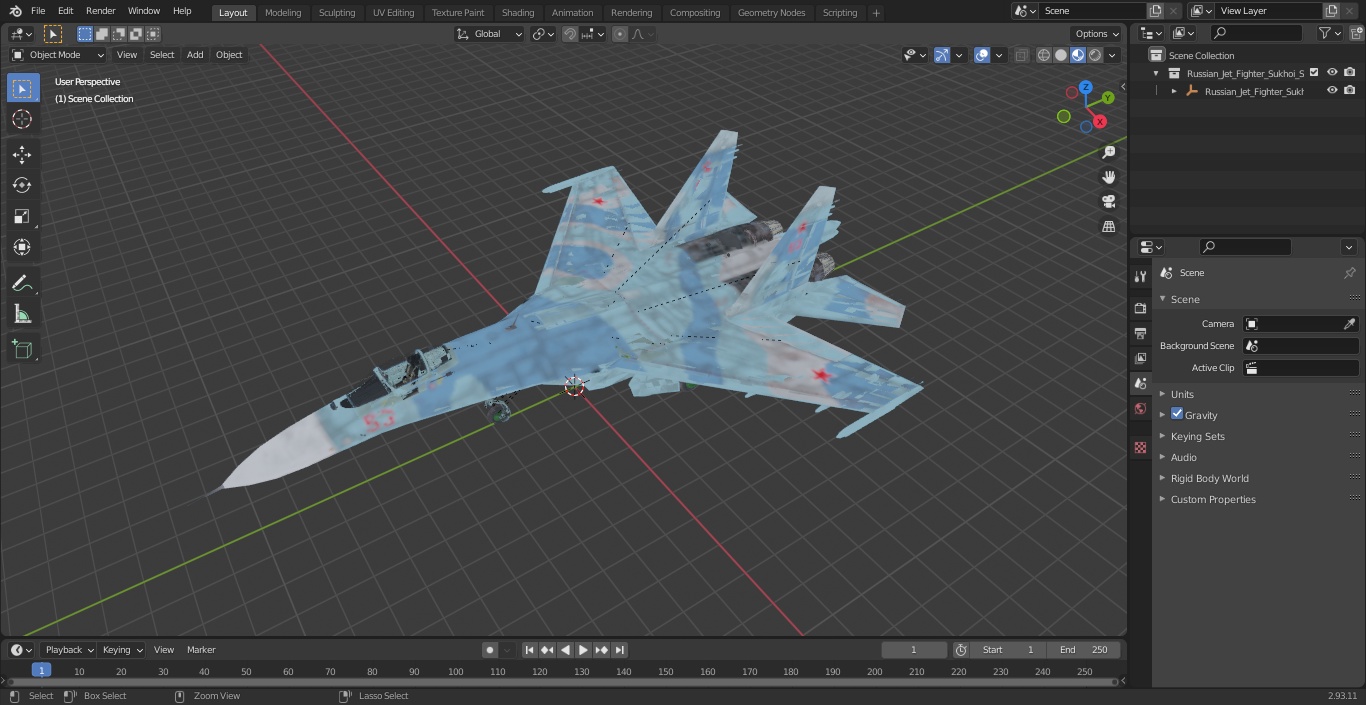Open the Output properties tab
The width and height of the screenshot is (1366, 705).
[x=1140, y=333]
